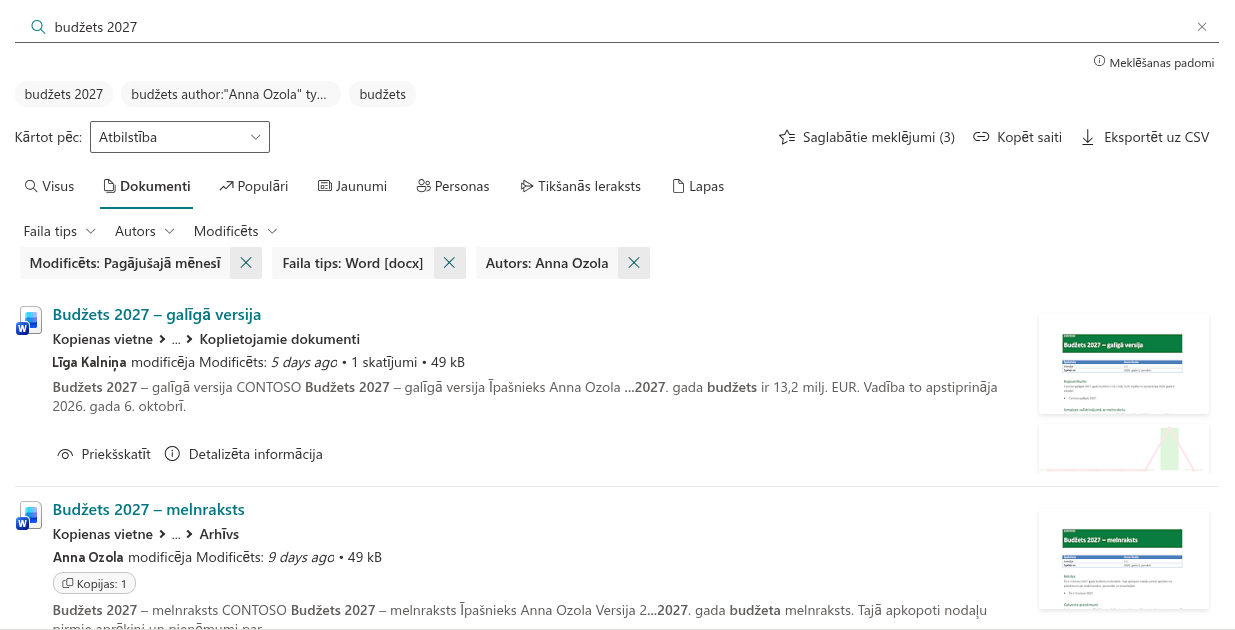This screenshot has width=1235, height=630.
Task: Click author name Anna Ozola in melnraksts result
Action: [88, 557]
